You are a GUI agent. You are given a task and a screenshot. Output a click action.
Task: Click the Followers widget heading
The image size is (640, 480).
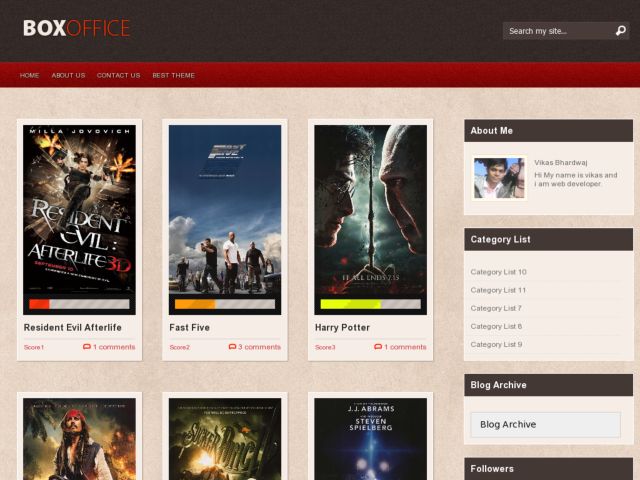tap(492, 469)
